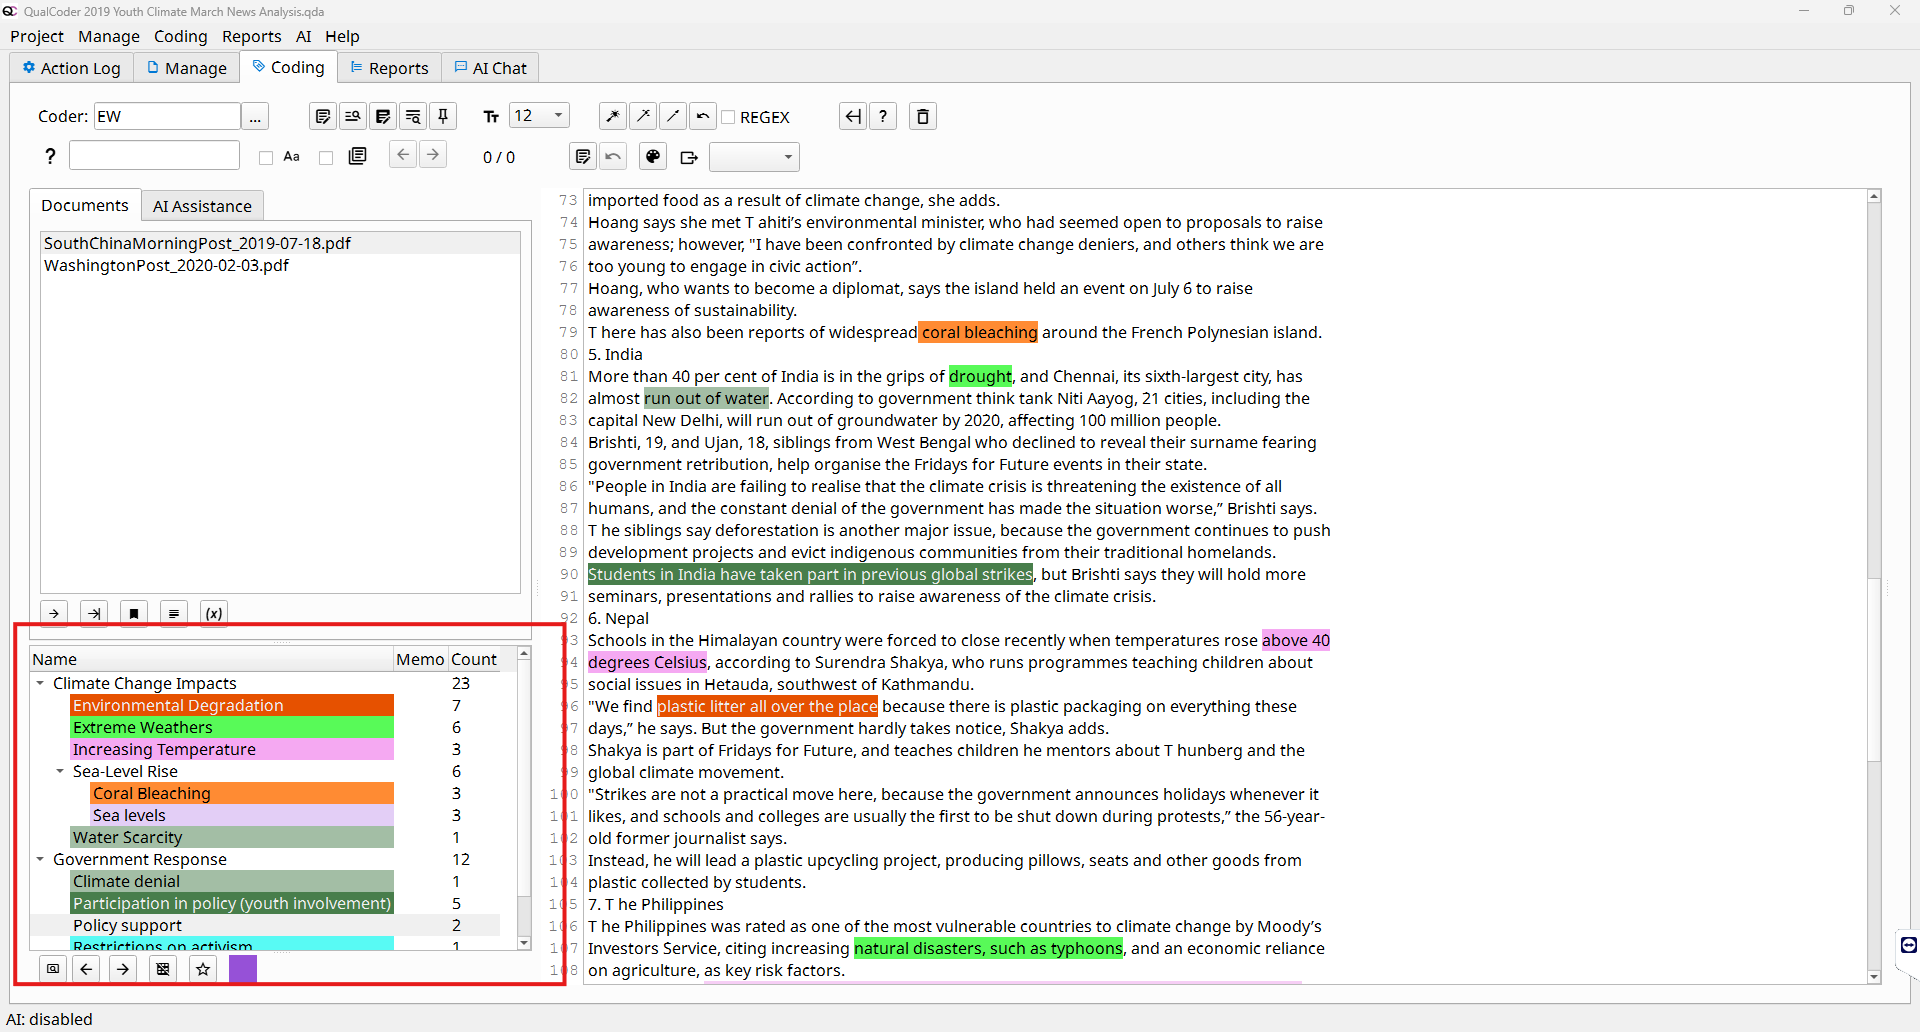
Task: Click the coder name ellipsis button
Action: (255, 117)
